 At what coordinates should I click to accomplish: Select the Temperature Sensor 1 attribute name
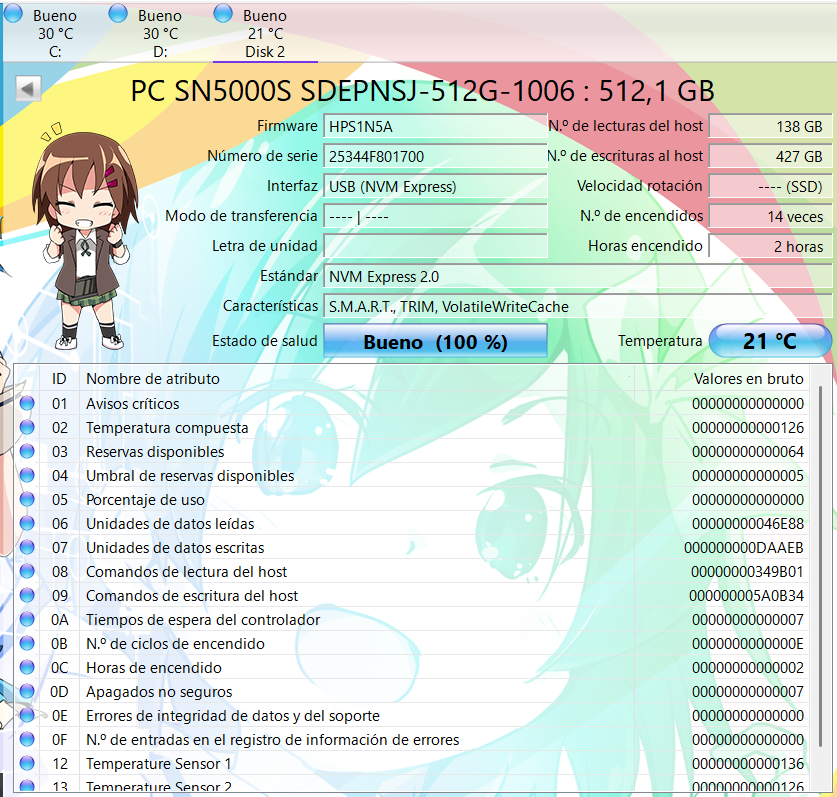point(159,764)
